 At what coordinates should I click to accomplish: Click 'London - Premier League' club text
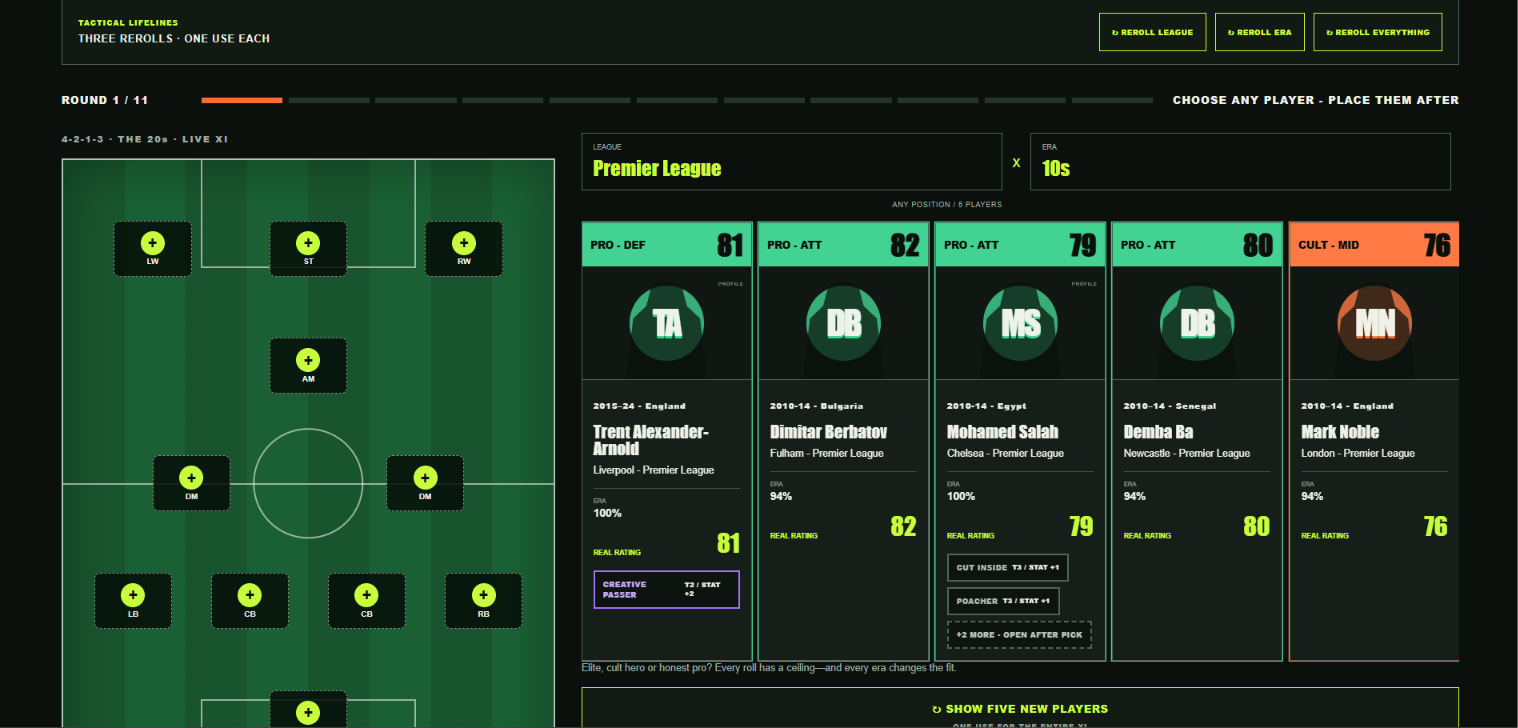tap(1358, 453)
